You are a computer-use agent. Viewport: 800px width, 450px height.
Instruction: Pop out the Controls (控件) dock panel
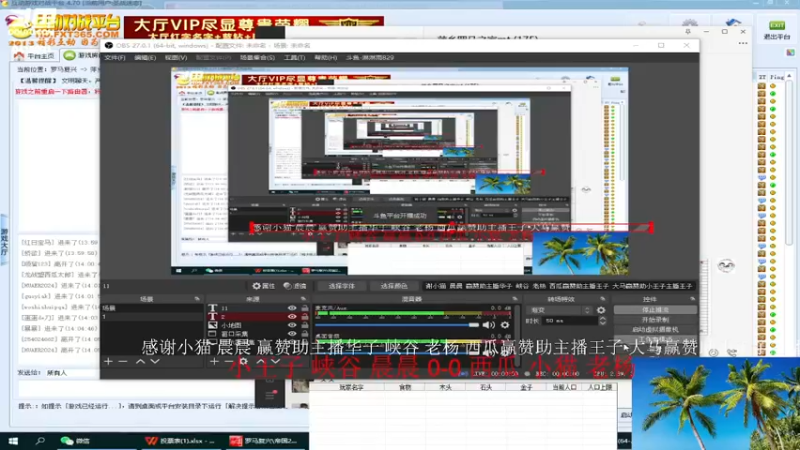pos(692,299)
